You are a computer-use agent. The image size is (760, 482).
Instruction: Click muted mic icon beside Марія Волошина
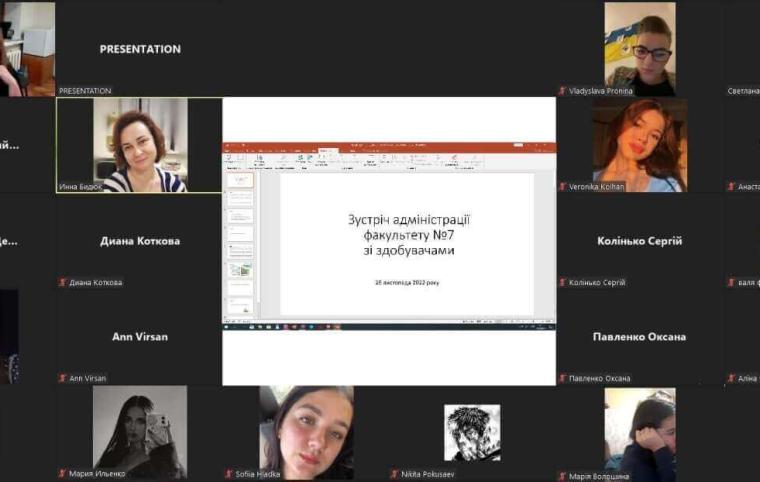click(562, 475)
